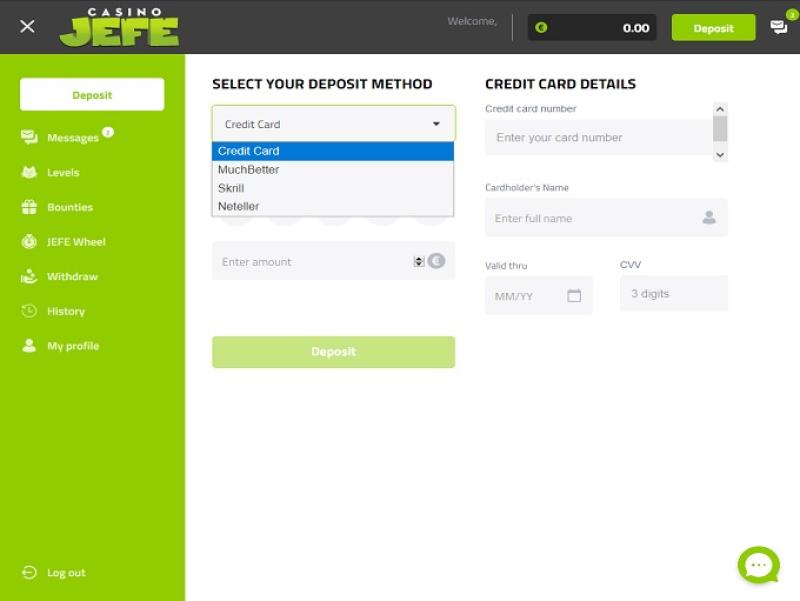Open Messages in the sidebar
The height and width of the screenshot is (601, 800).
point(72,138)
